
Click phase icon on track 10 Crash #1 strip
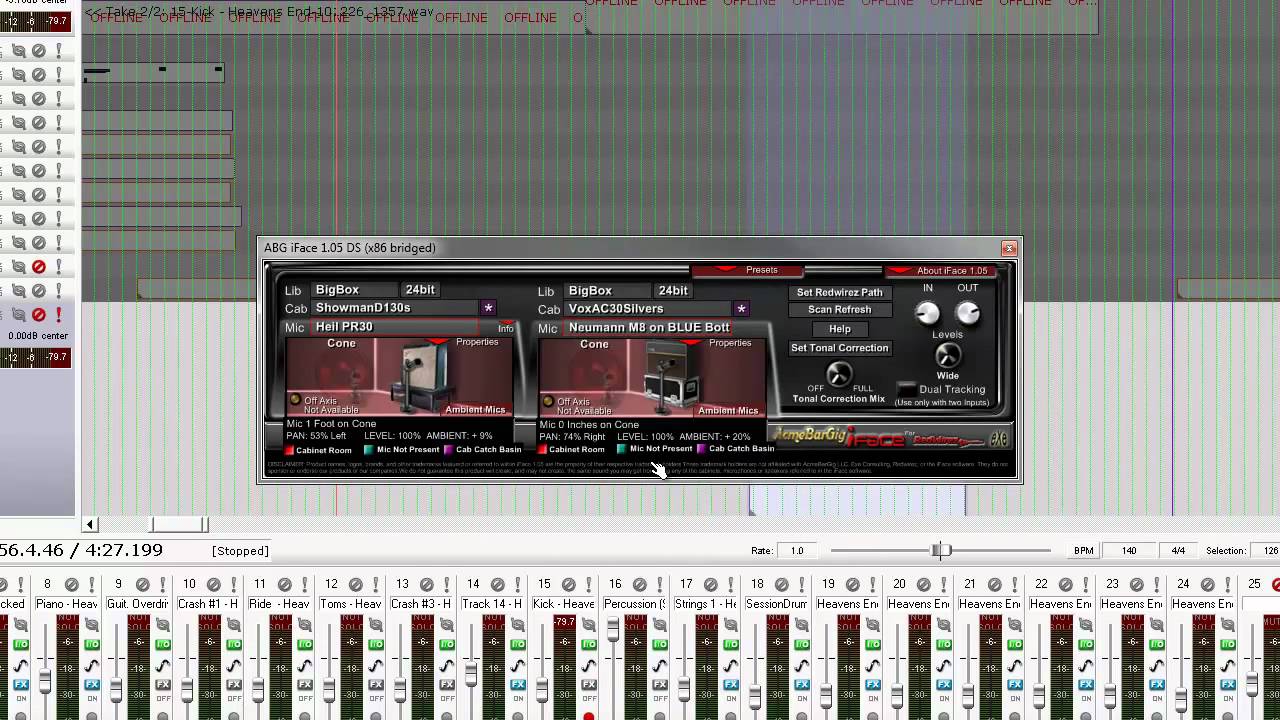click(x=234, y=624)
